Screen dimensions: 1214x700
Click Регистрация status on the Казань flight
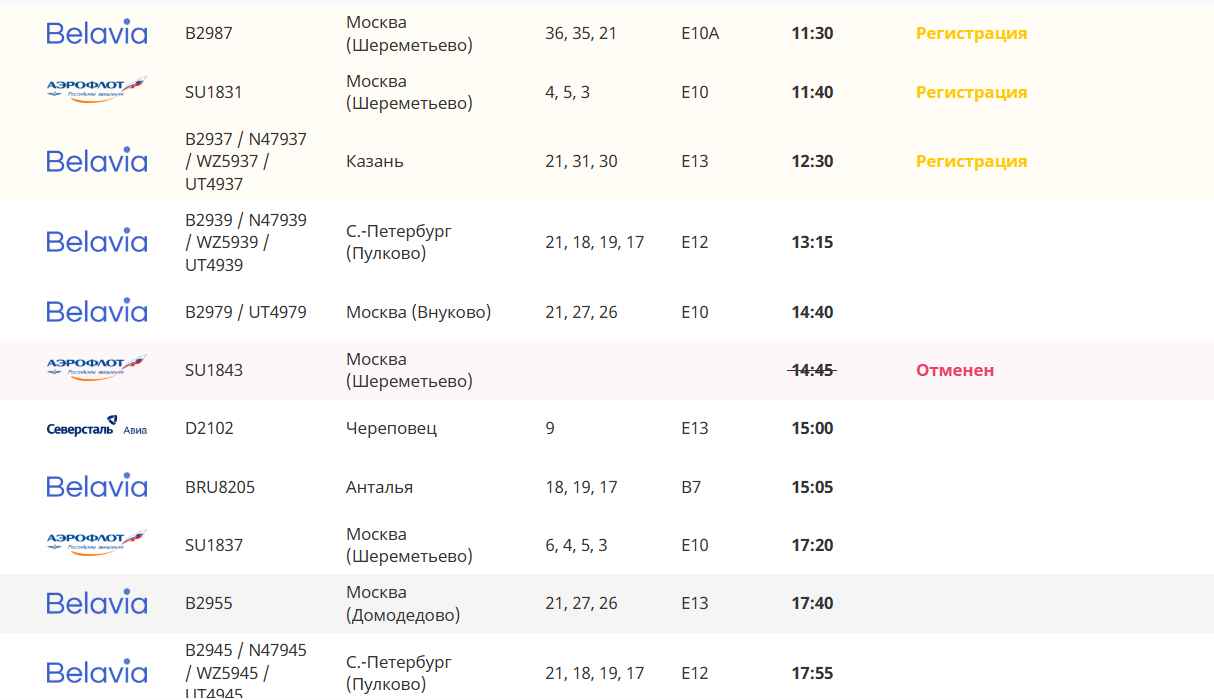971,161
